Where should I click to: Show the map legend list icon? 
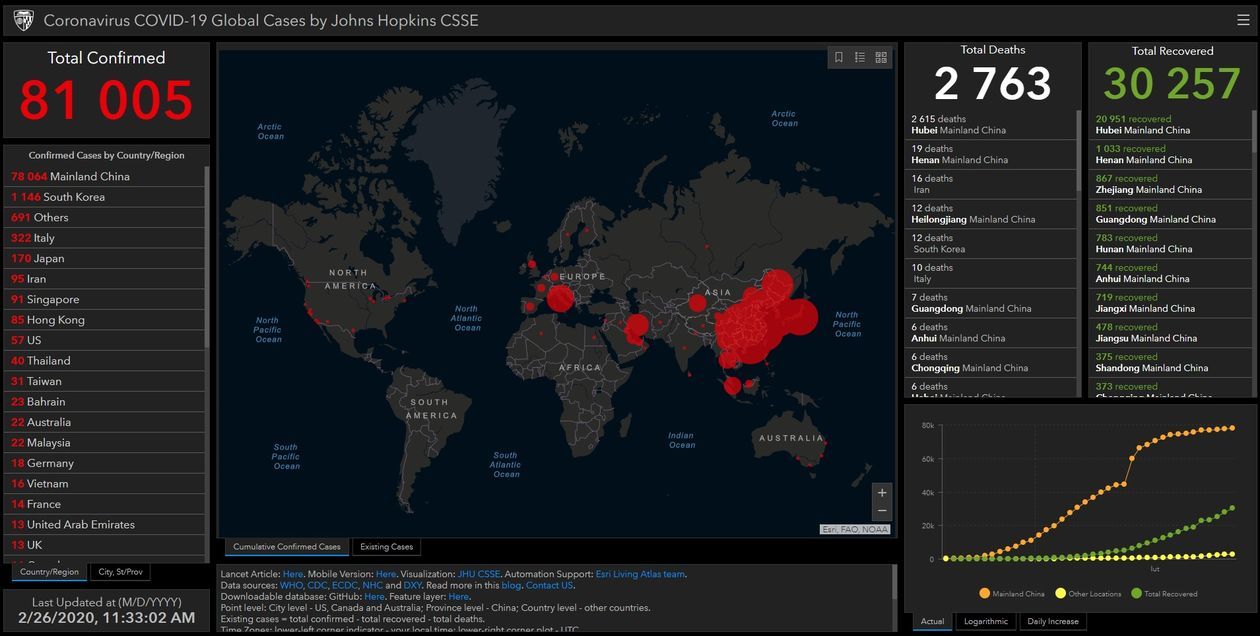click(x=860, y=58)
